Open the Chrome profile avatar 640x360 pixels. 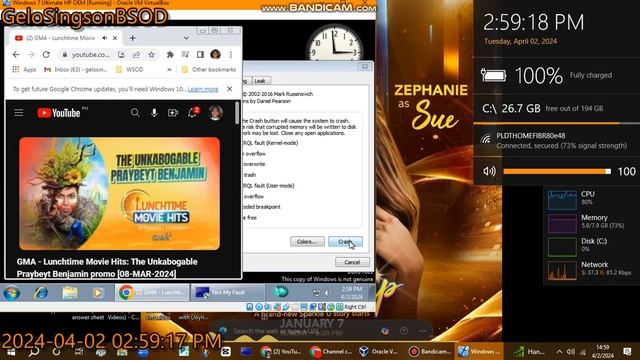point(216,54)
